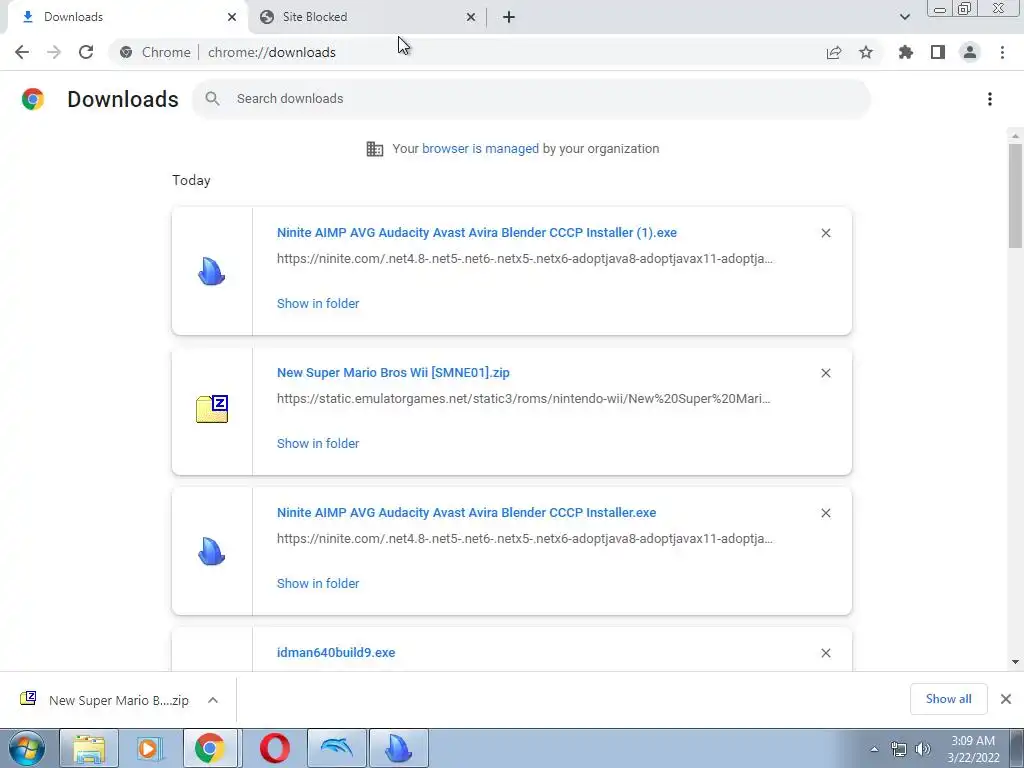Show hidden system tray icons
1024x768 pixels.
(x=874, y=749)
